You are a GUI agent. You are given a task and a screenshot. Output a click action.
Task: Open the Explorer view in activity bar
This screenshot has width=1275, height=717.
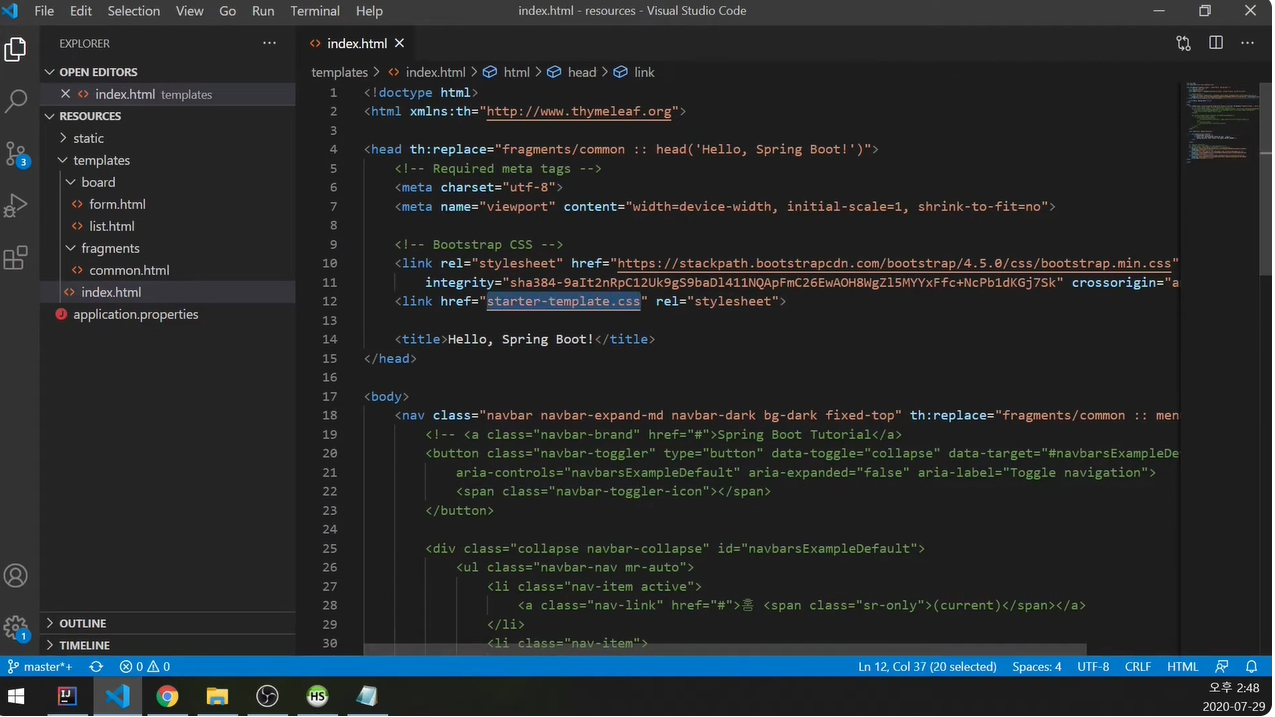pyautogui.click(x=16, y=49)
